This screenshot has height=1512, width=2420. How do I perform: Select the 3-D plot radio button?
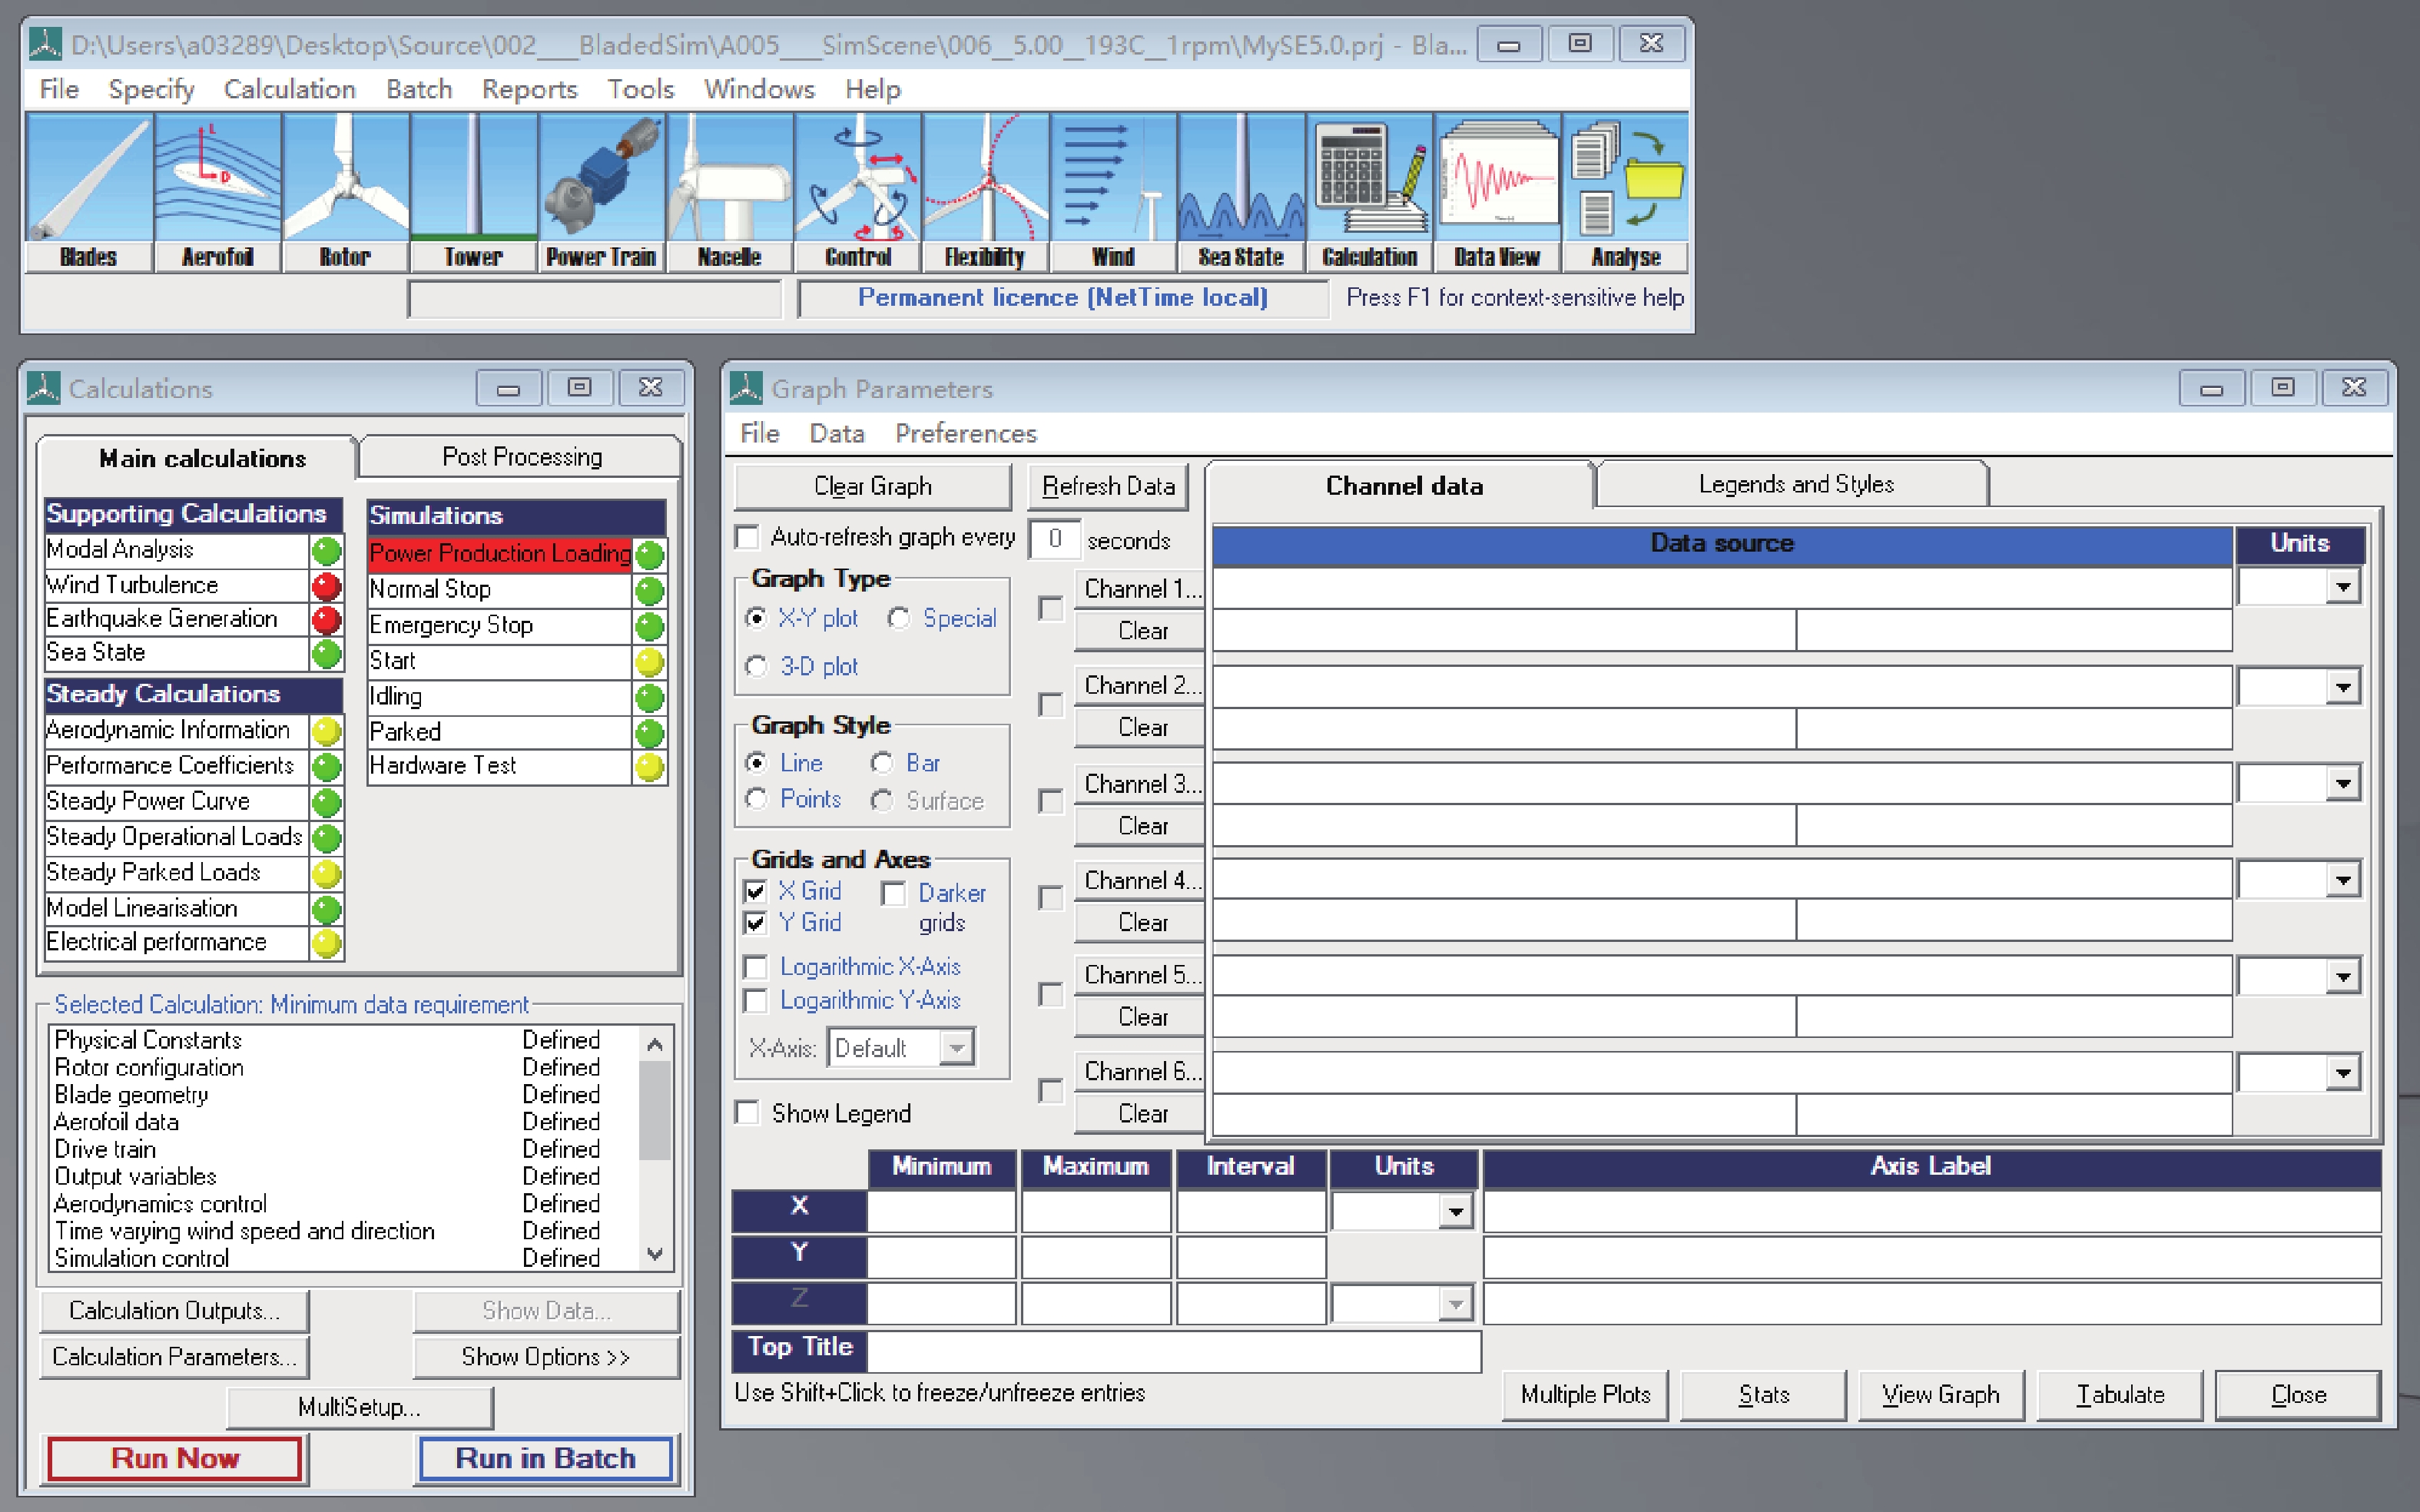pos(757,667)
